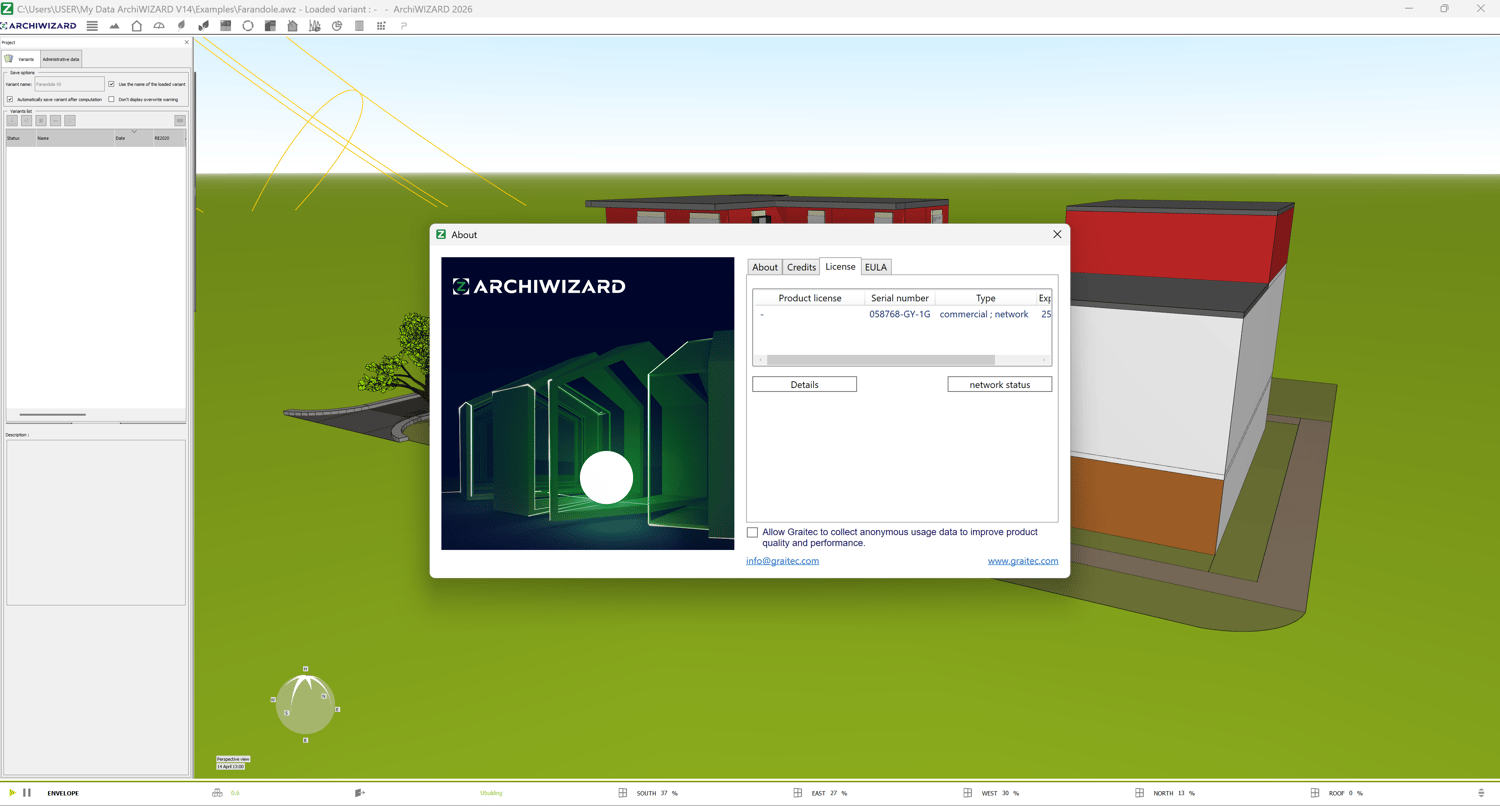The image size is (1500, 806).
Task: Click the Variant name input field
Action: coord(70,84)
